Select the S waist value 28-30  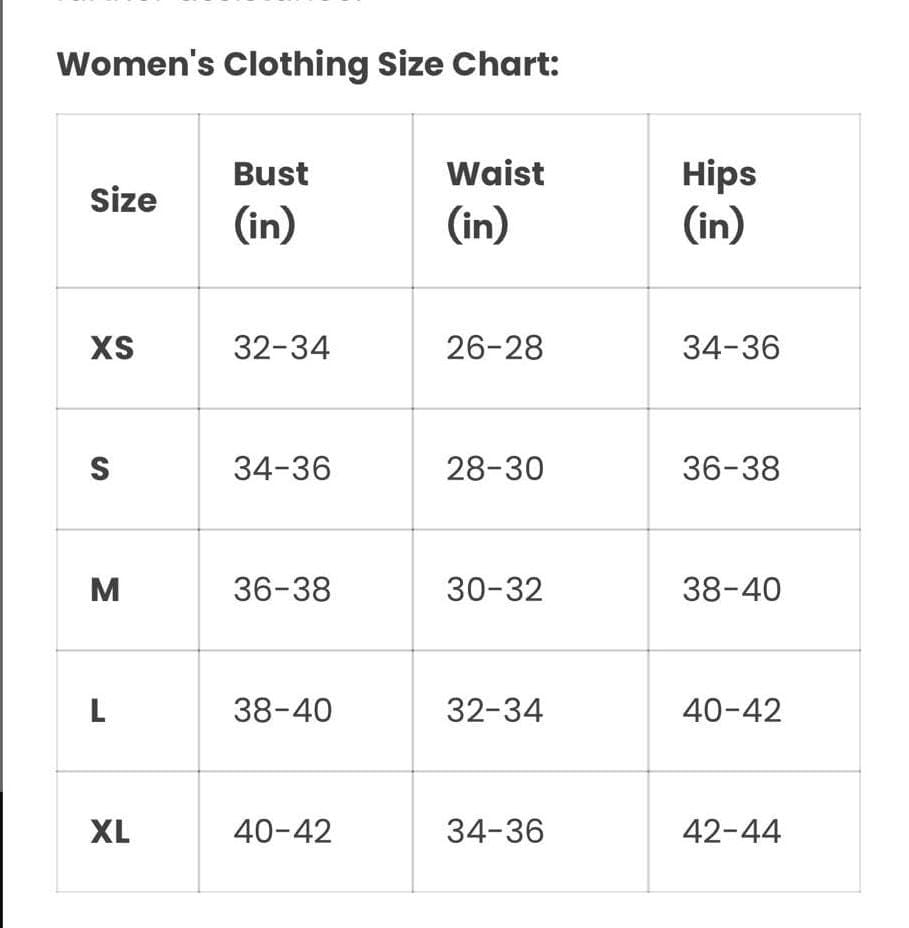coord(495,469)
